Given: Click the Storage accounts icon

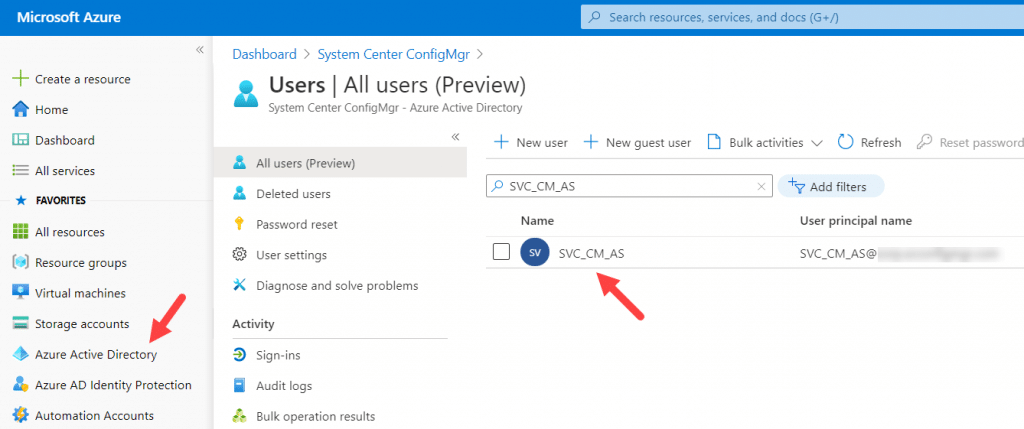Looking at the screenshot, I should (x=21, y=324).
